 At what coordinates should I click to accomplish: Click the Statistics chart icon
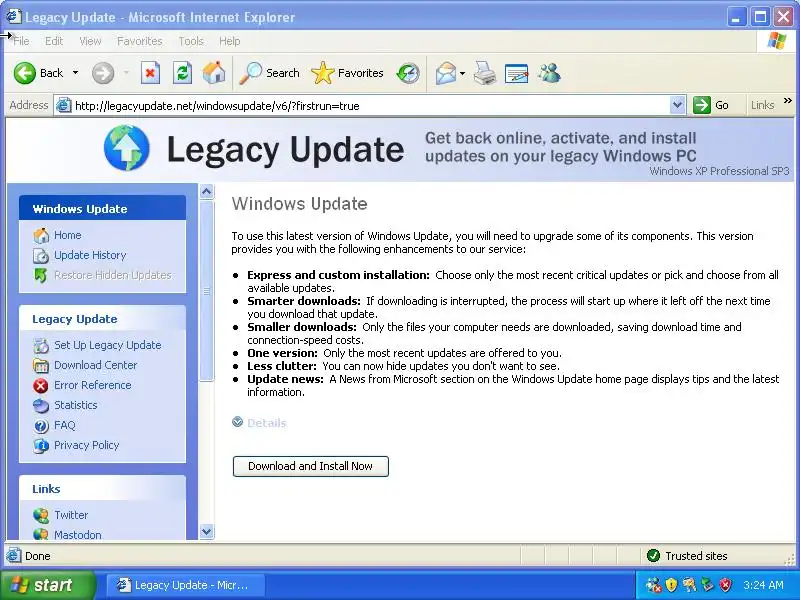tap(41, 406)
